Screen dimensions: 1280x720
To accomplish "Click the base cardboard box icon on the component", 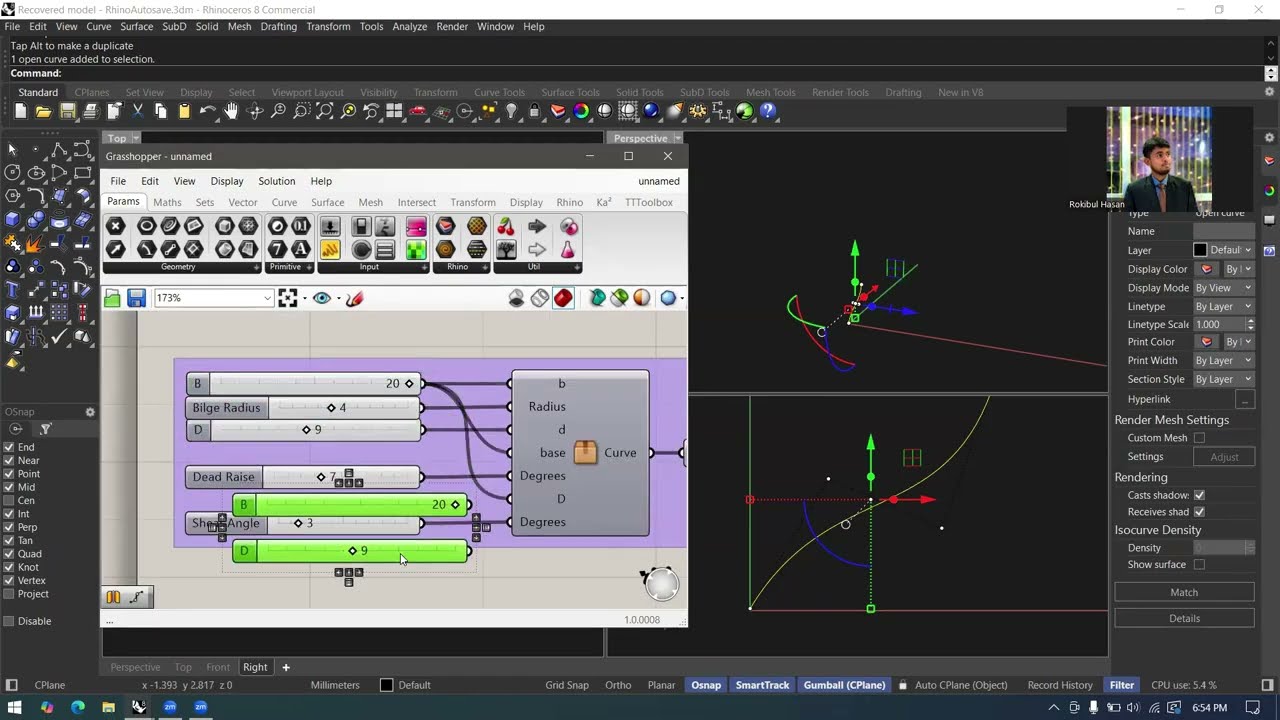I will (x=585, y=453).
